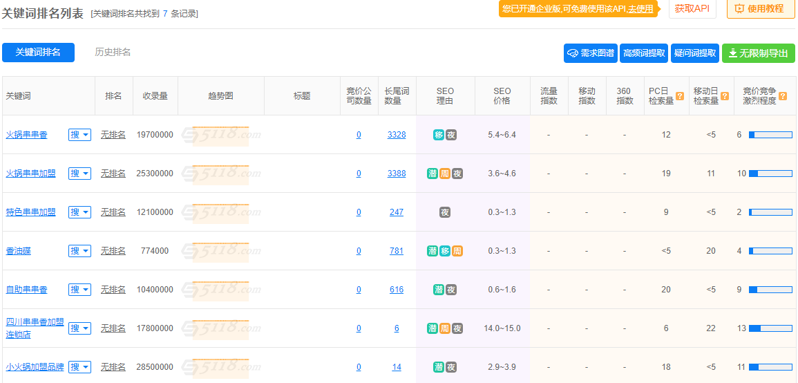Click the 高频词提取 button
The height and width of the screenshot is (383, 798).
tap(644, 53)
